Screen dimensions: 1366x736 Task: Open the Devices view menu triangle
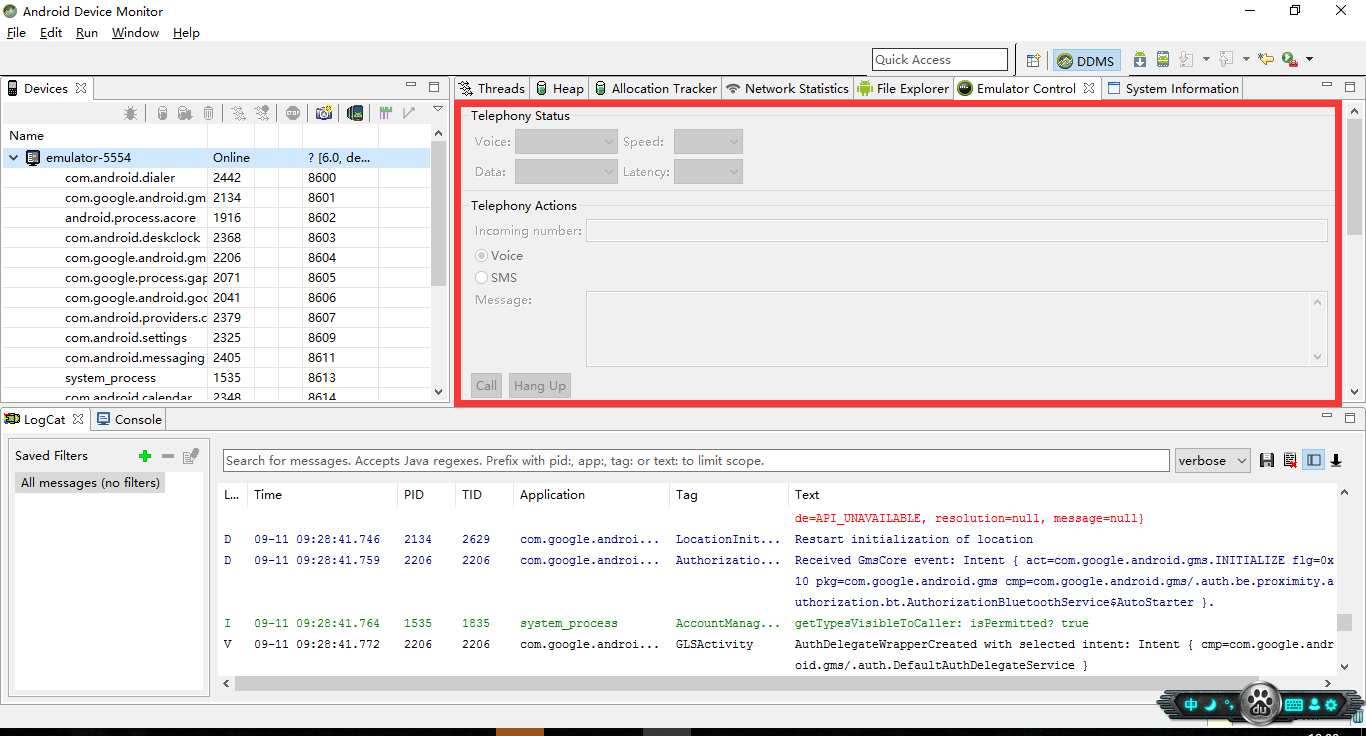tap(437, 109)
